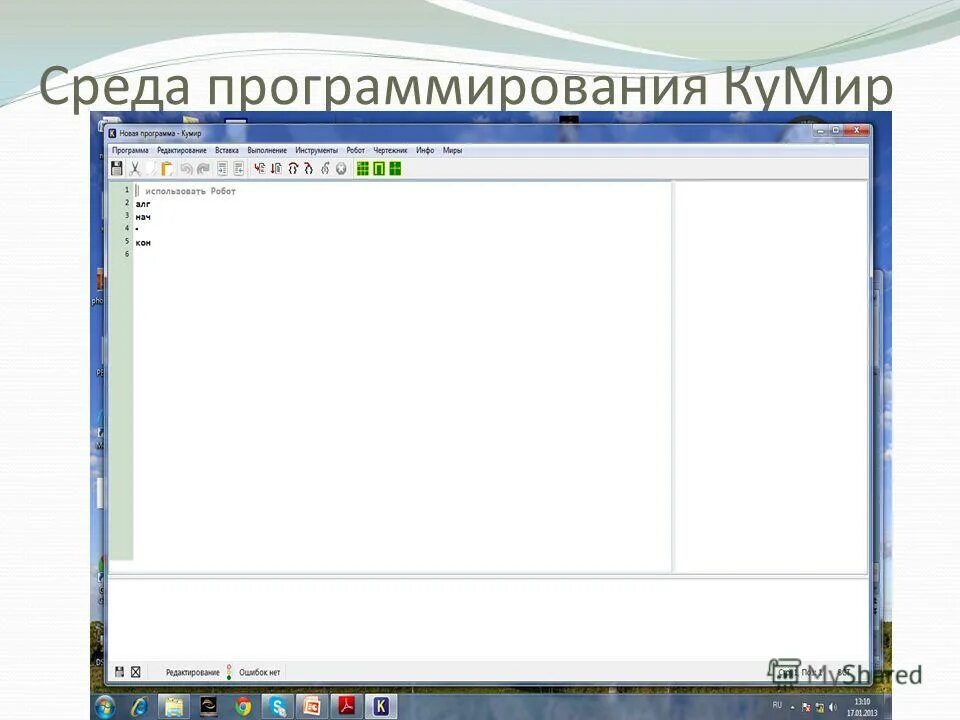Click the first page-with-arrow toolbar icon

[222, 168]
